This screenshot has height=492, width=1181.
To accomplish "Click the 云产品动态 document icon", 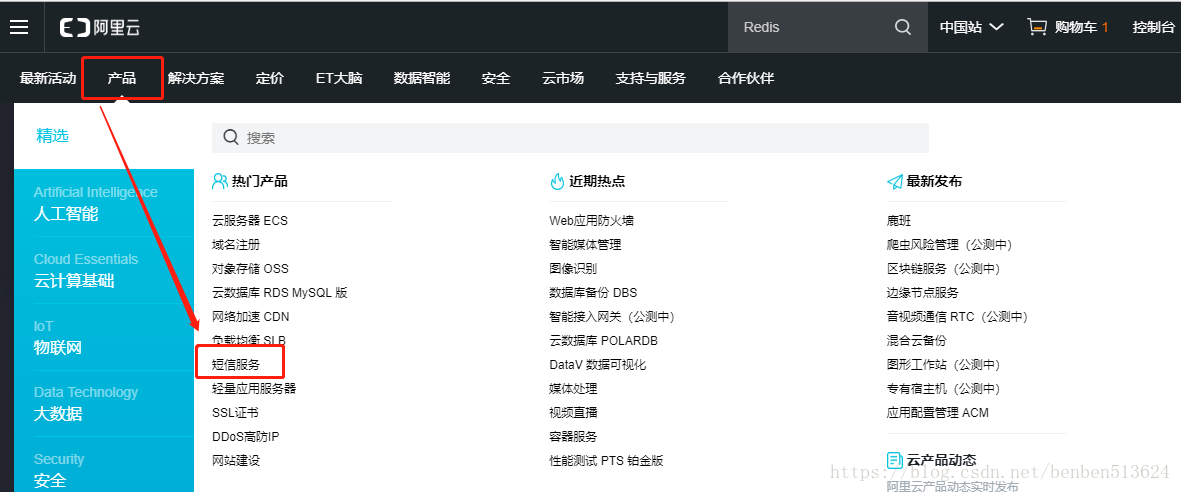I will click(x=894, y=460).
